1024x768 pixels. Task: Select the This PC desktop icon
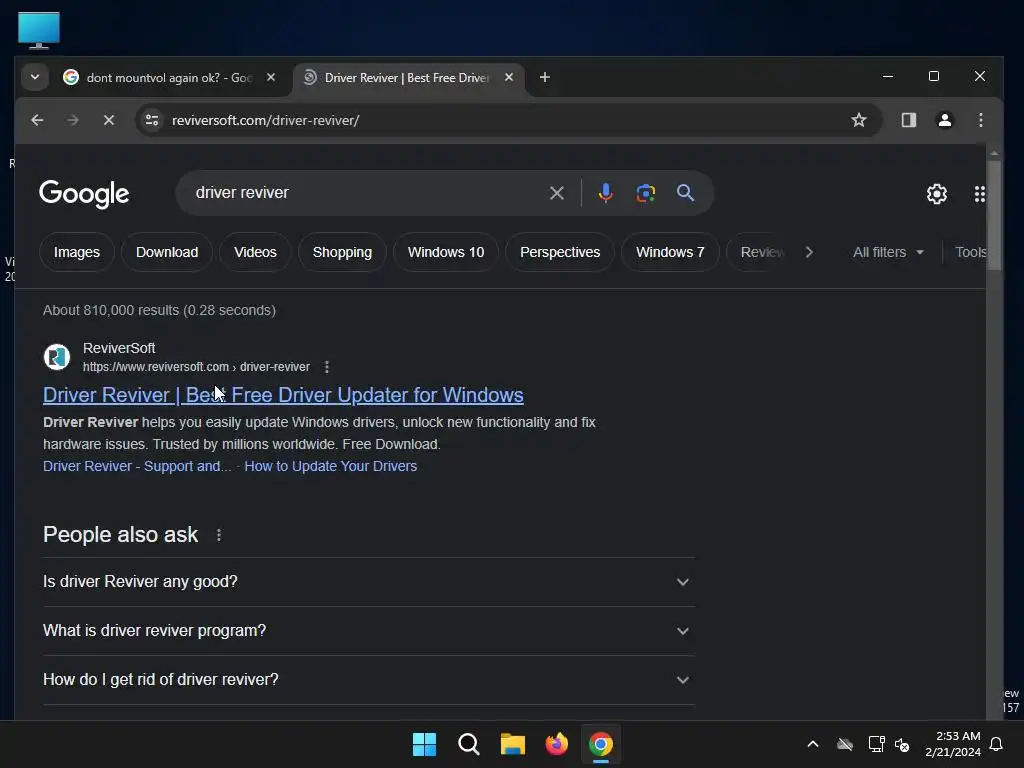pos(39,30)
